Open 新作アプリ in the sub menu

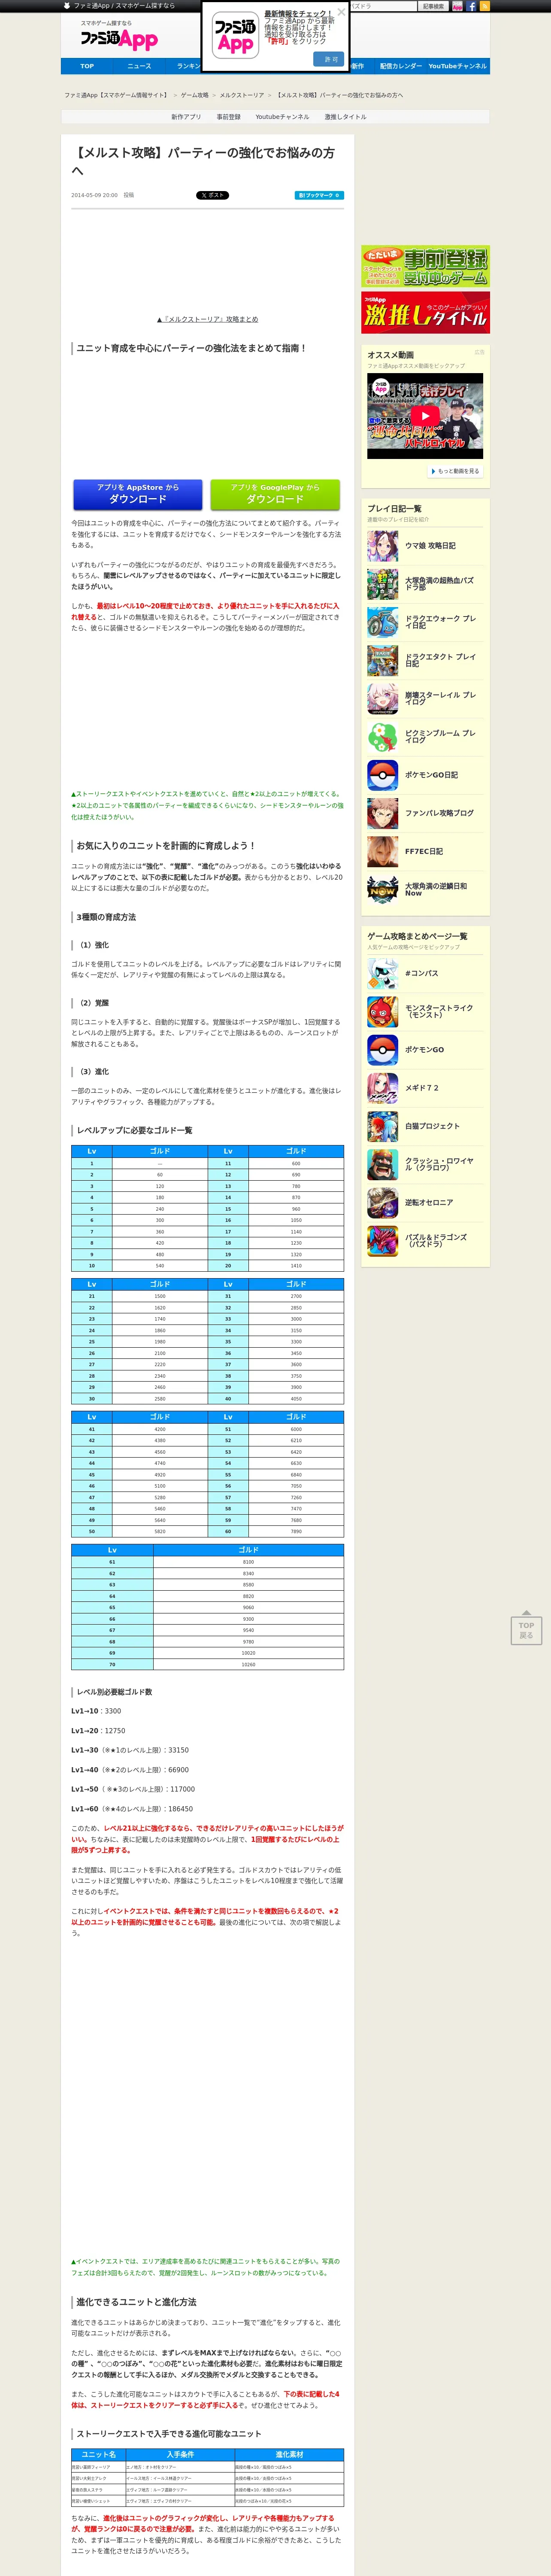click(x=186, y=117)
